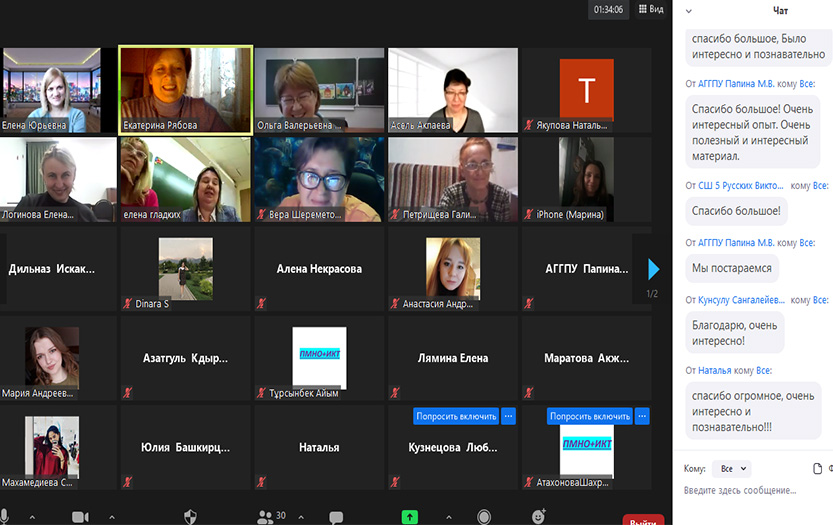Open the Reactions smiley icon
Image resolution: width=833 pixels, height=525 pixels.
[539, 516]
